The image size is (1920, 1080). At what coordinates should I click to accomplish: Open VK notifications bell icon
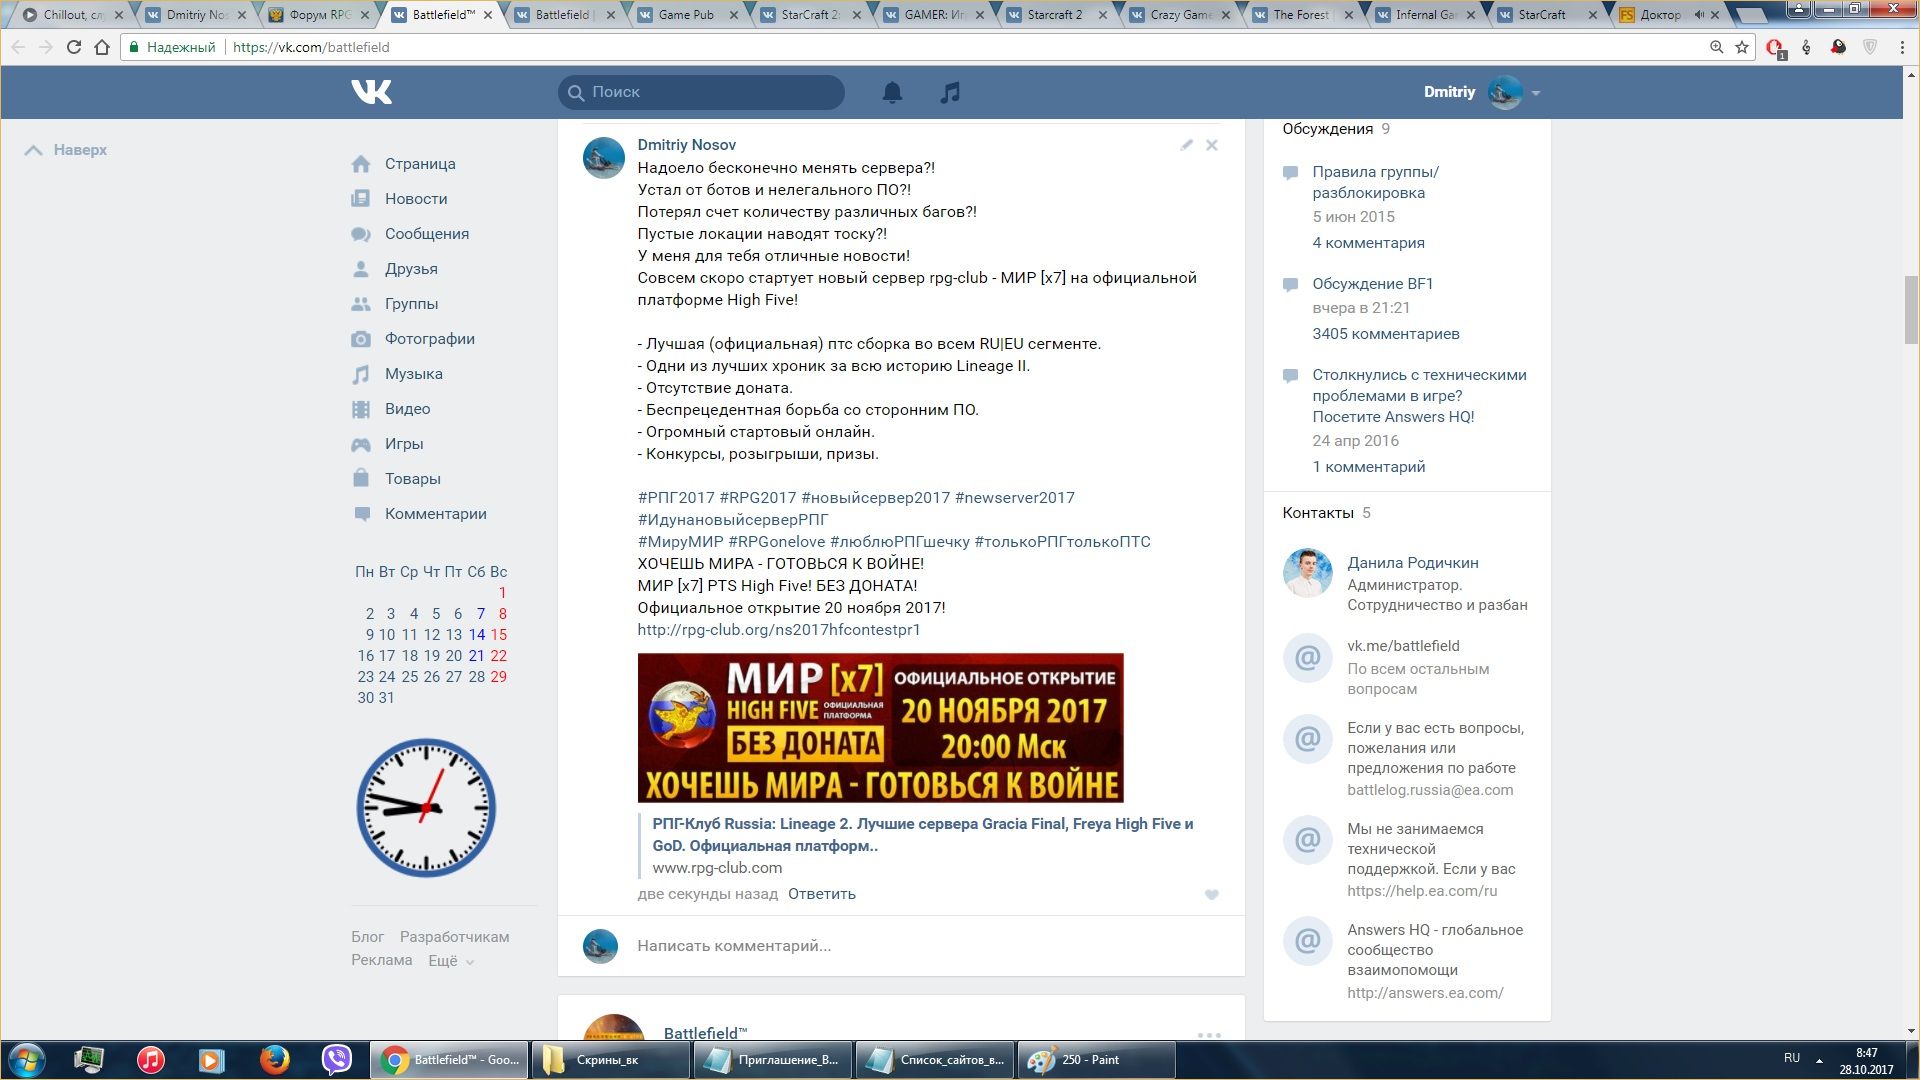click(x=892, y=92)
